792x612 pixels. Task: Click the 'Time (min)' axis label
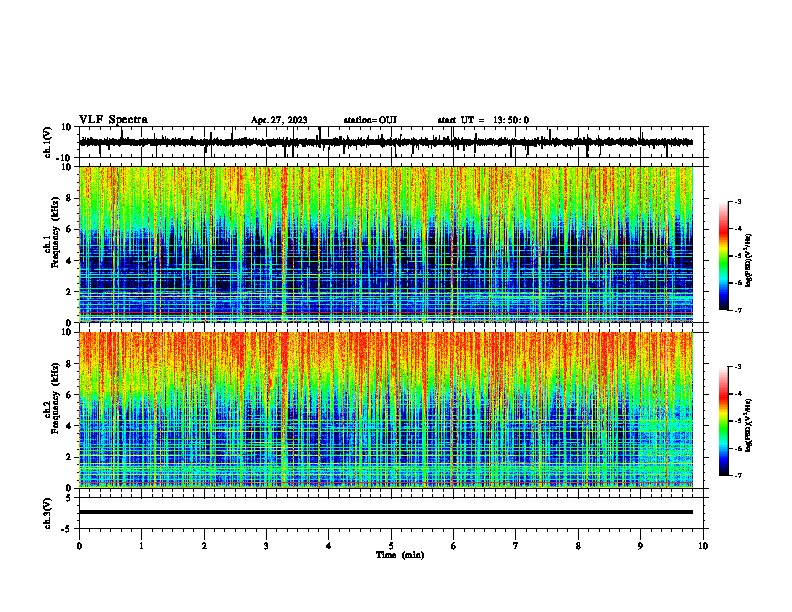tap(400, 555)
